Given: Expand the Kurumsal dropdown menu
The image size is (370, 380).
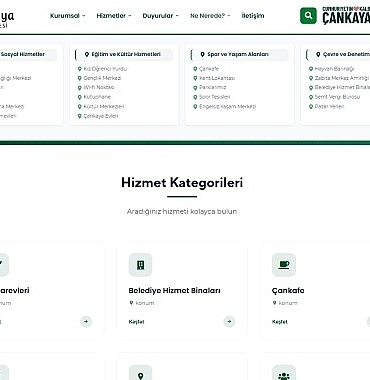Looking at the screenshot, I should 68,16.
